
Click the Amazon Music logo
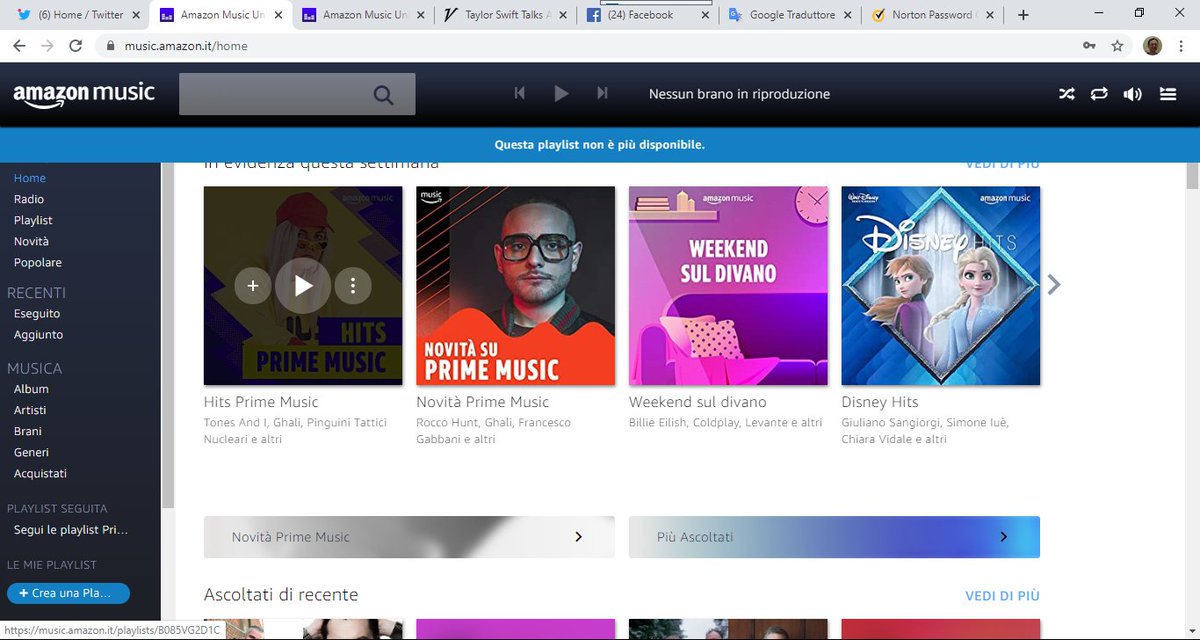(x=84, y=94)
